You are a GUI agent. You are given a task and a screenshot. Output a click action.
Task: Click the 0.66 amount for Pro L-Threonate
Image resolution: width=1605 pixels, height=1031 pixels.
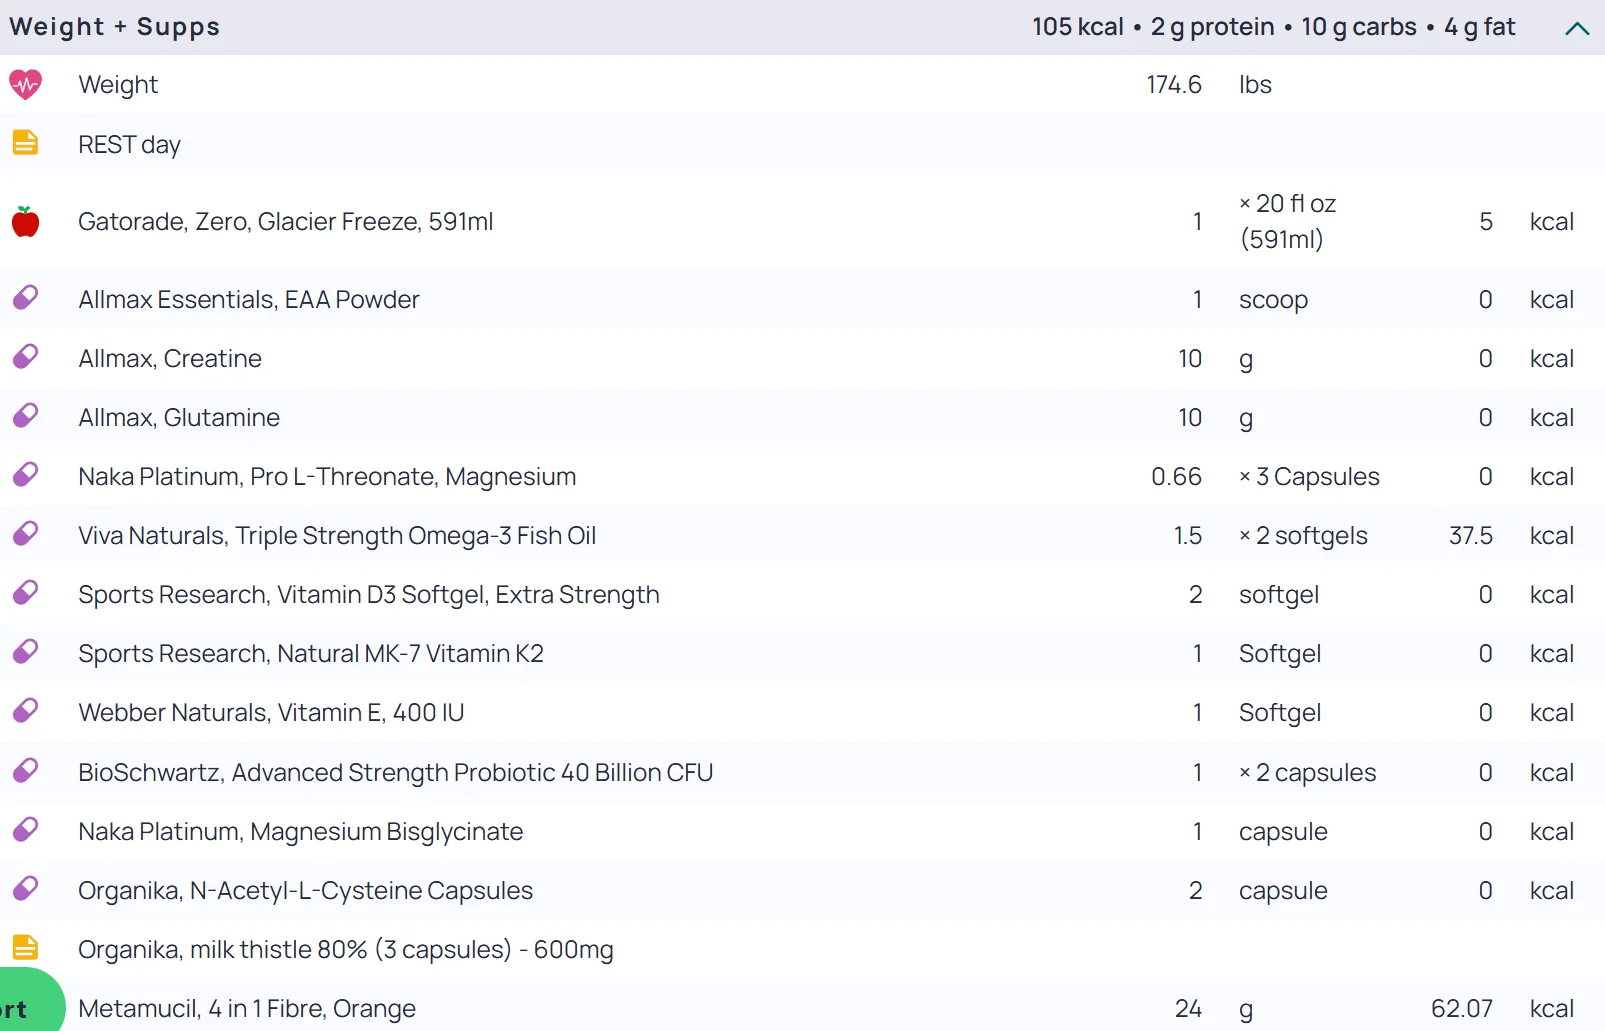click(x=1176, y=477)
